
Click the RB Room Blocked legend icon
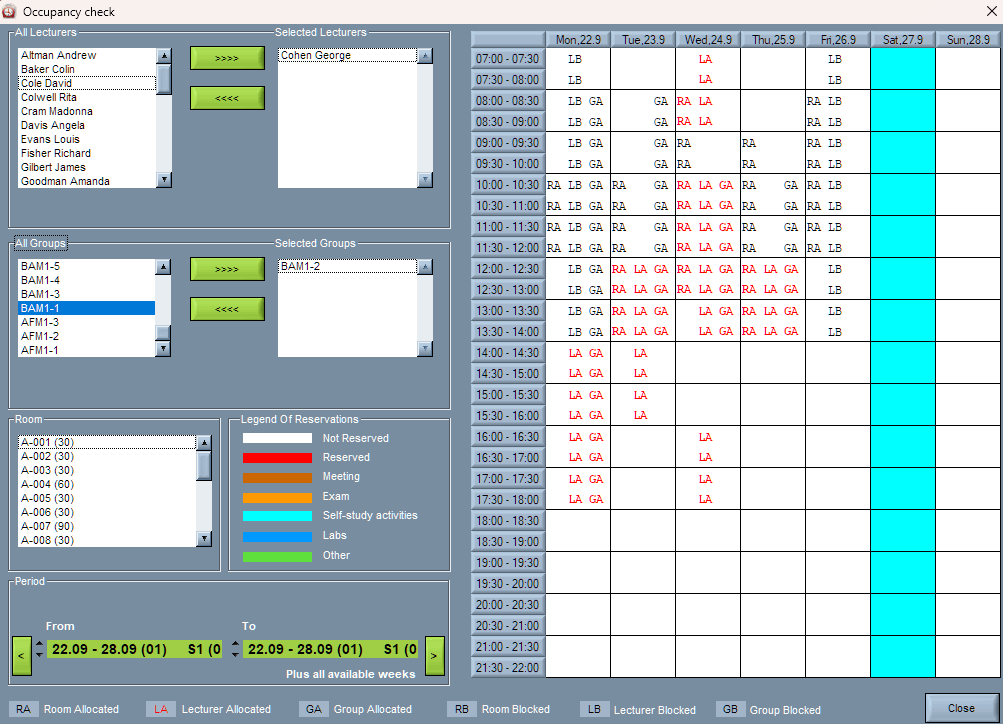point(461,709)
